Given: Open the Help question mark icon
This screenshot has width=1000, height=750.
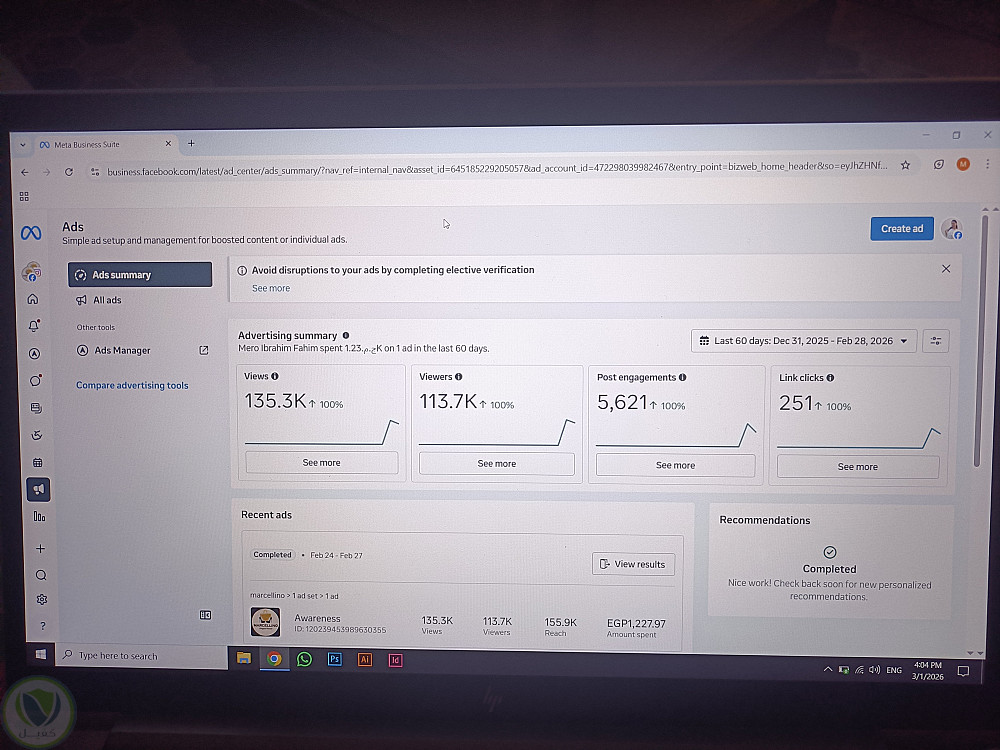Looking at the screenshot, I should 43,626.
